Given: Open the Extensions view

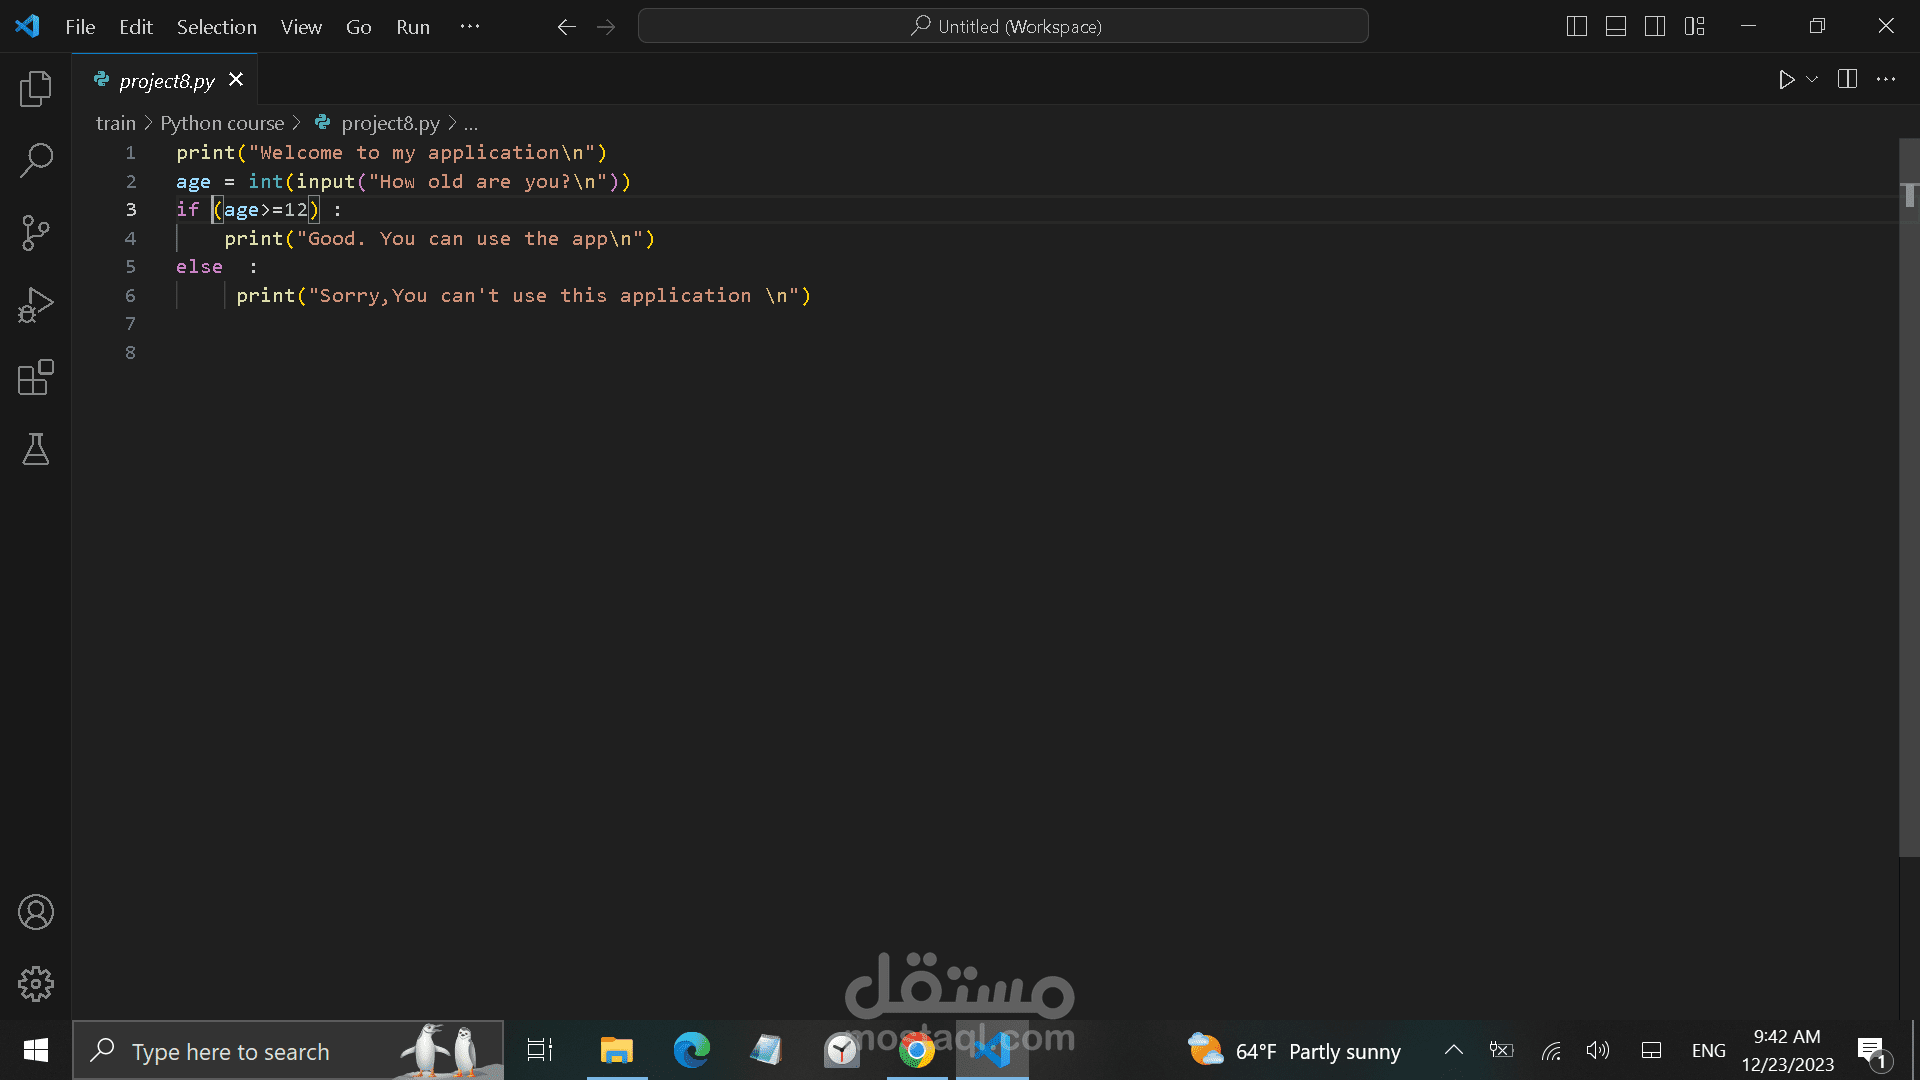Looking at the screenshot, I should [36, 377].
